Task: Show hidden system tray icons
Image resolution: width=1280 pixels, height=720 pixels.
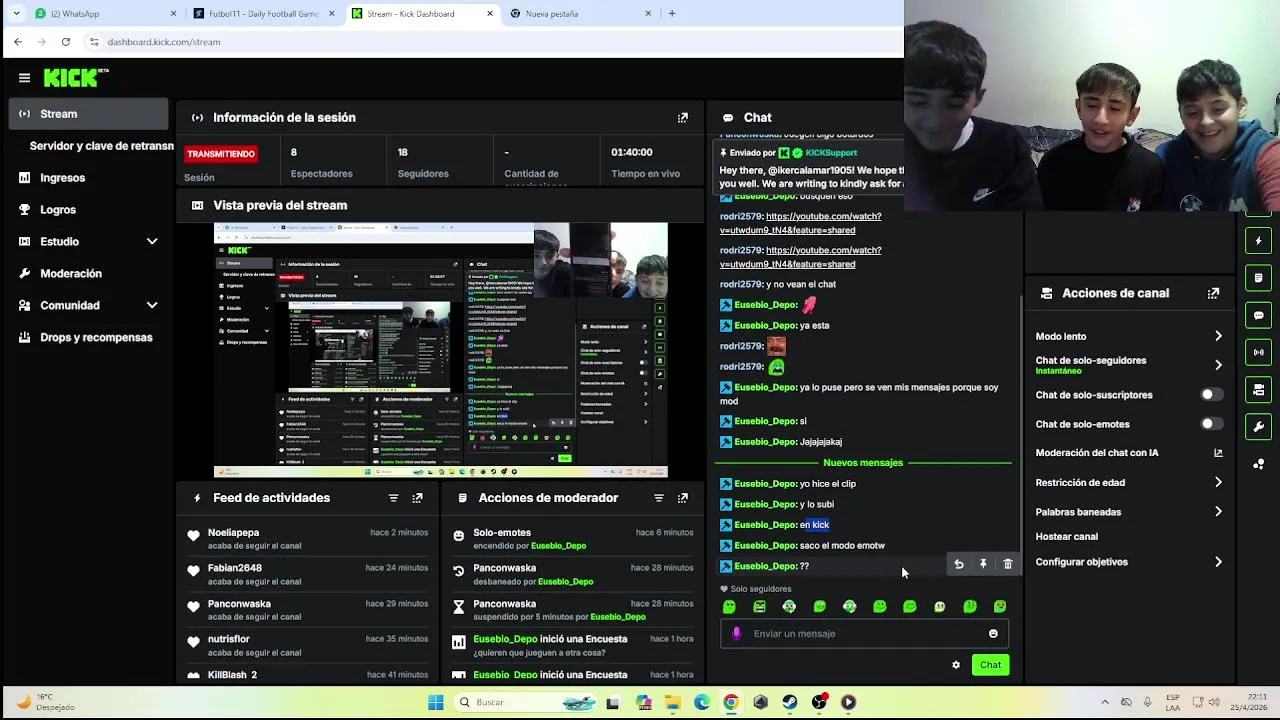Action: [x=1104, y=702]
